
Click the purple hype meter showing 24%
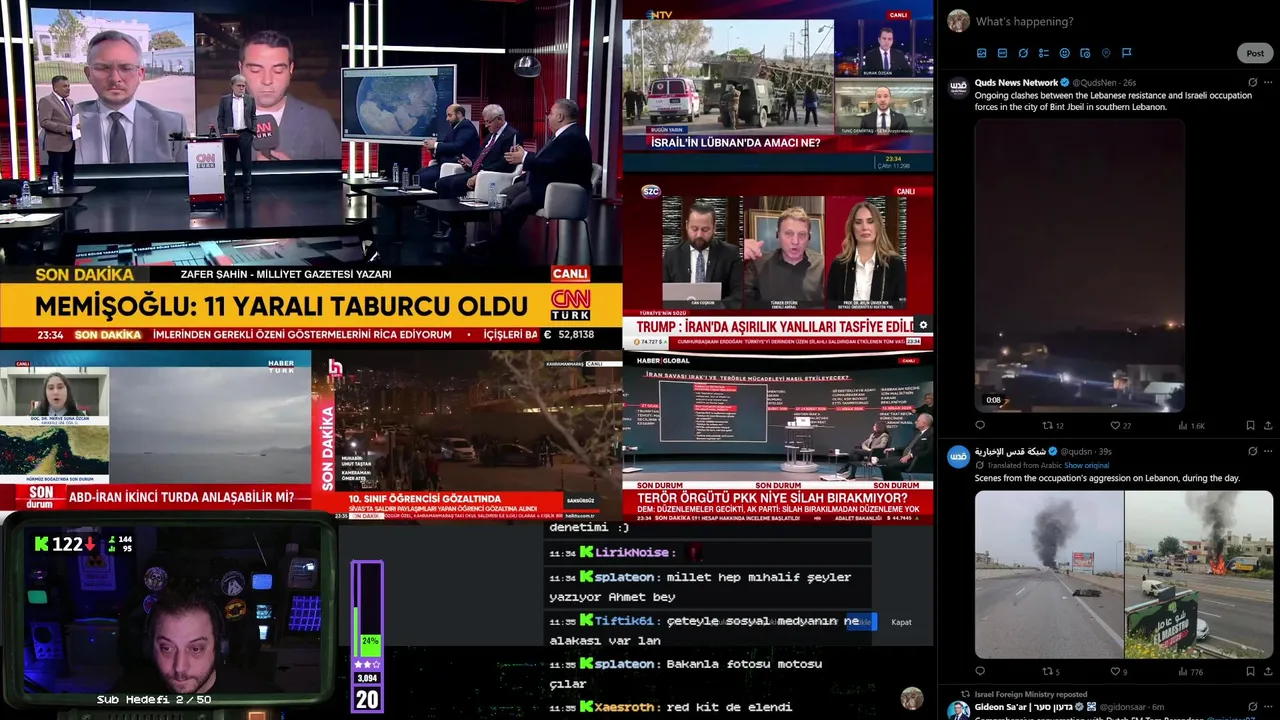[x=367, y=636]
